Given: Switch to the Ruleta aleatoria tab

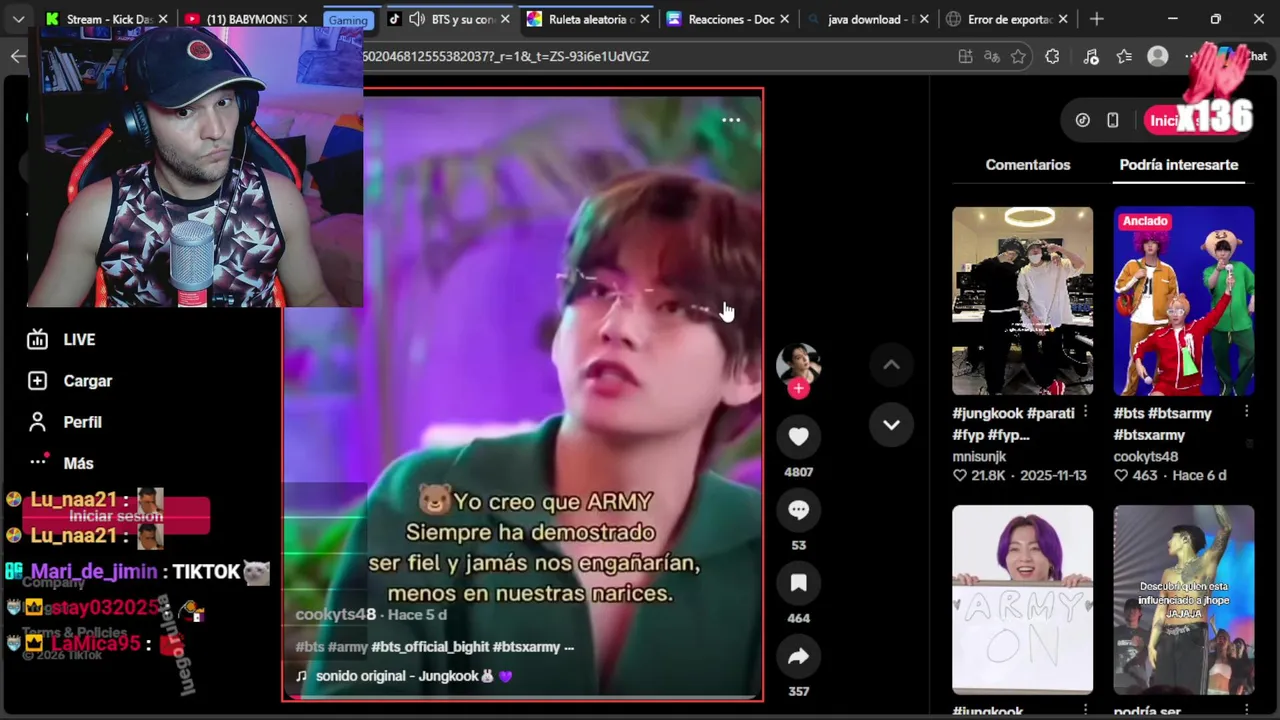Looking at the screenshot, I should click(x=587, y=19).
